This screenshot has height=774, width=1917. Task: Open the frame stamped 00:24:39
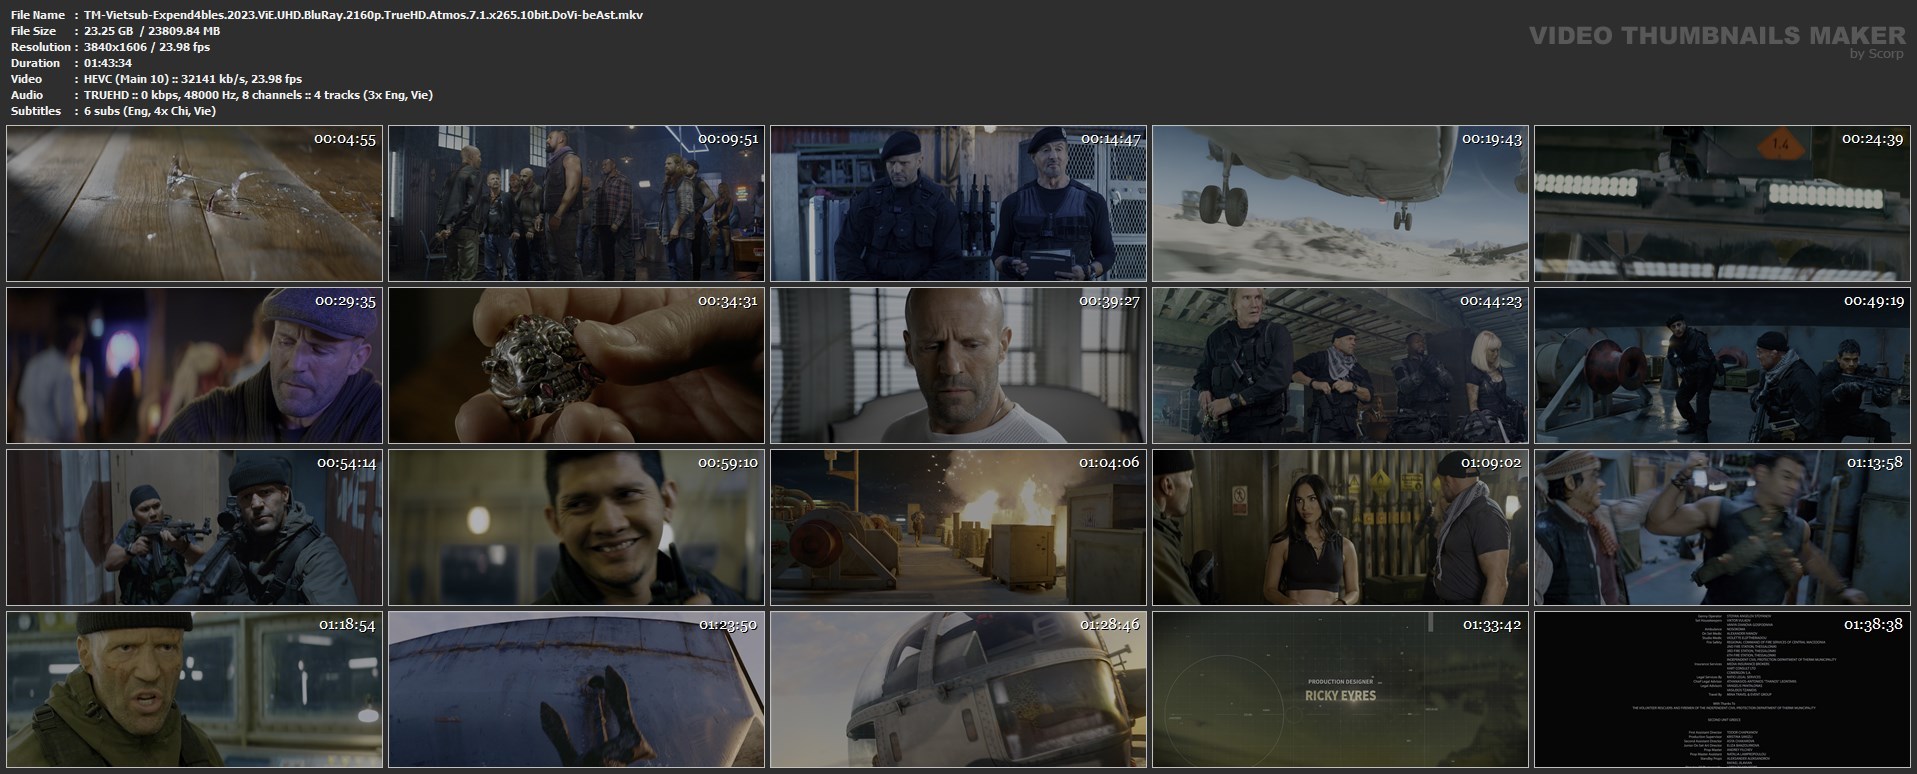point(1722,204)
